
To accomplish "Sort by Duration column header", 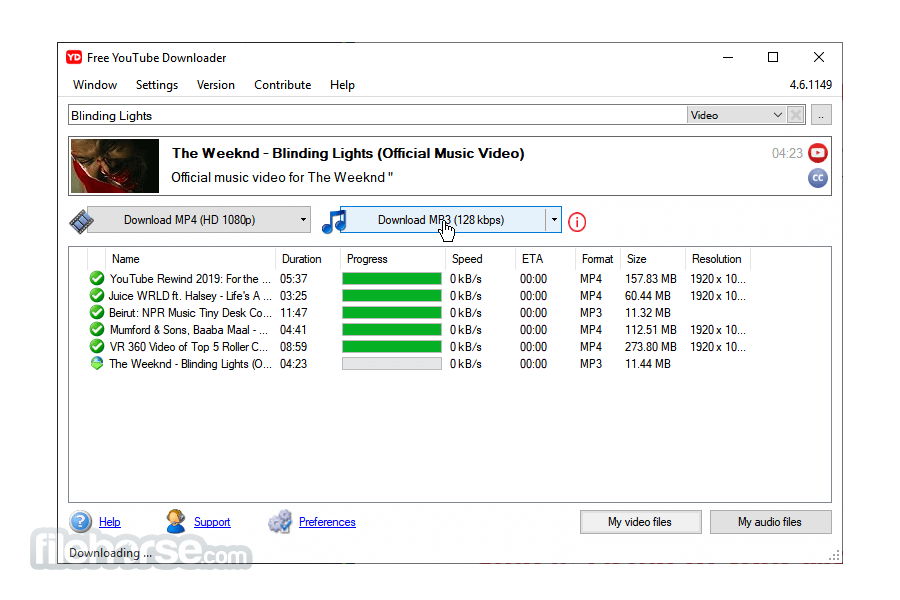I will 301,259.
